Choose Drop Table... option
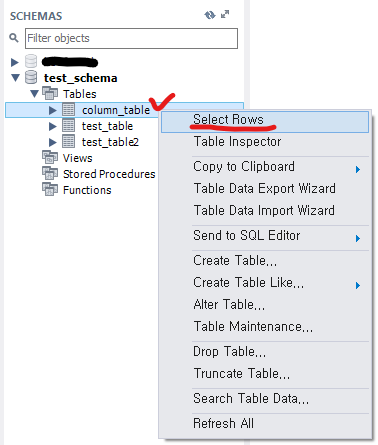 tap(230, 351)
